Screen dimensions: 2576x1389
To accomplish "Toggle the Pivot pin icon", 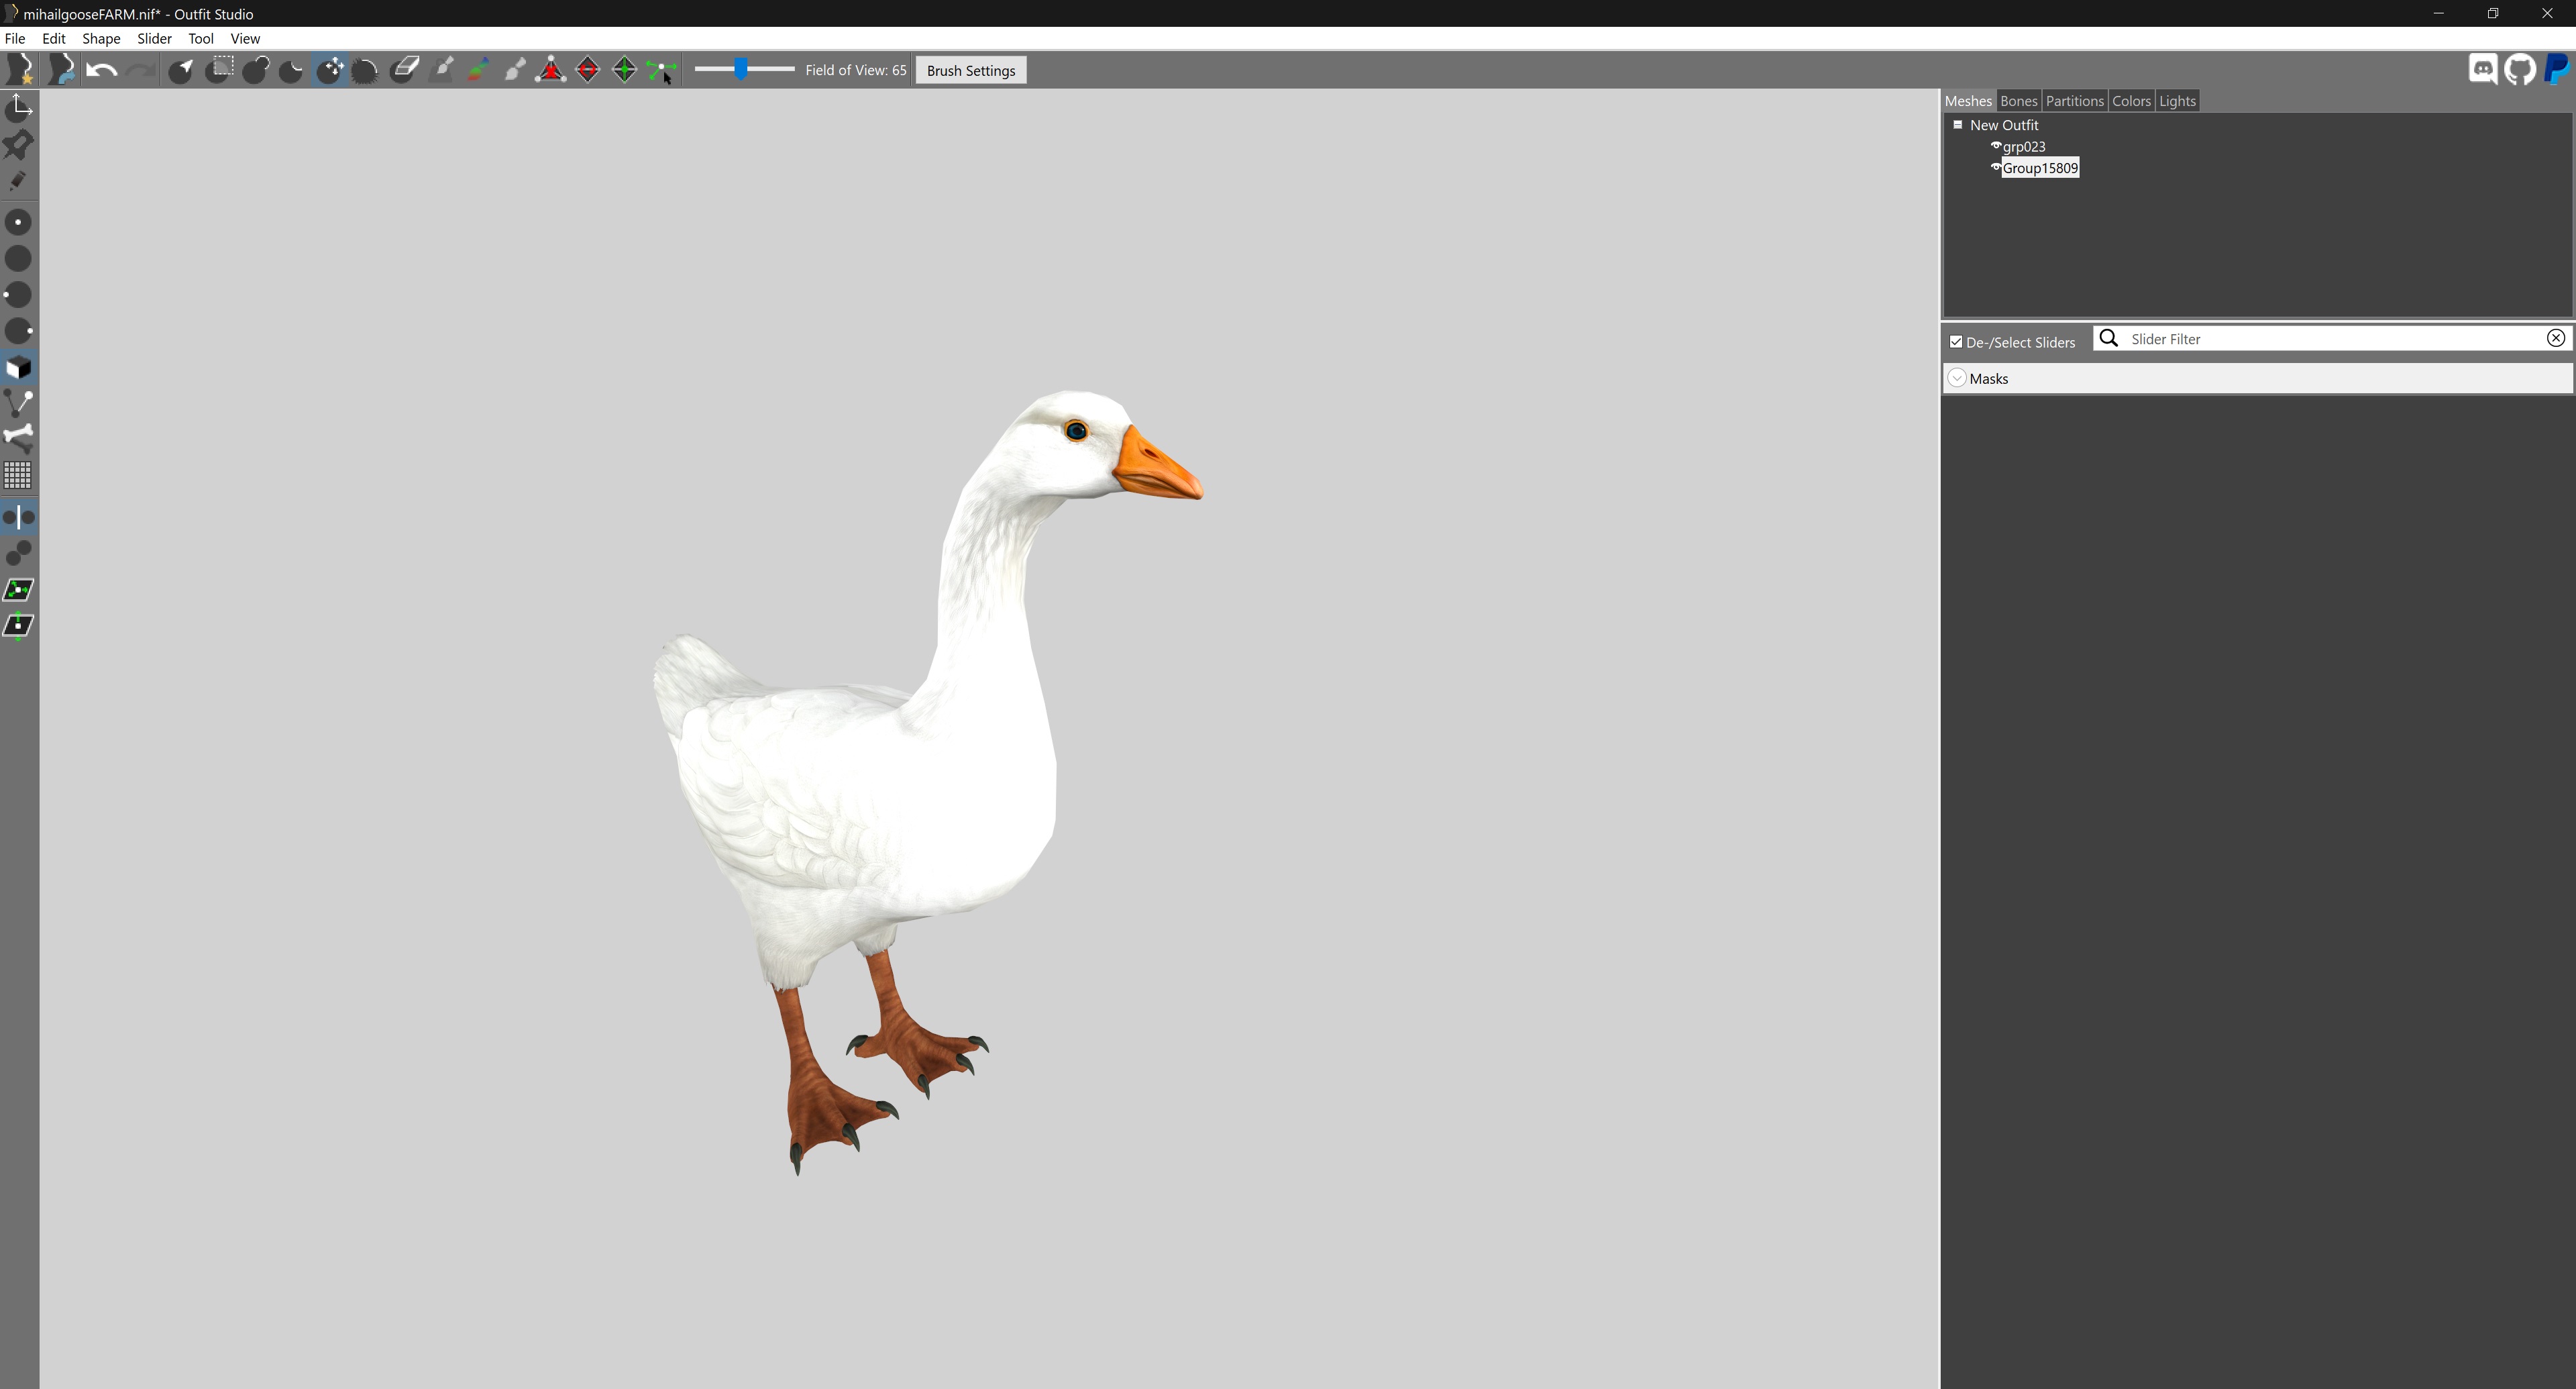I will [x=19, y=144].
